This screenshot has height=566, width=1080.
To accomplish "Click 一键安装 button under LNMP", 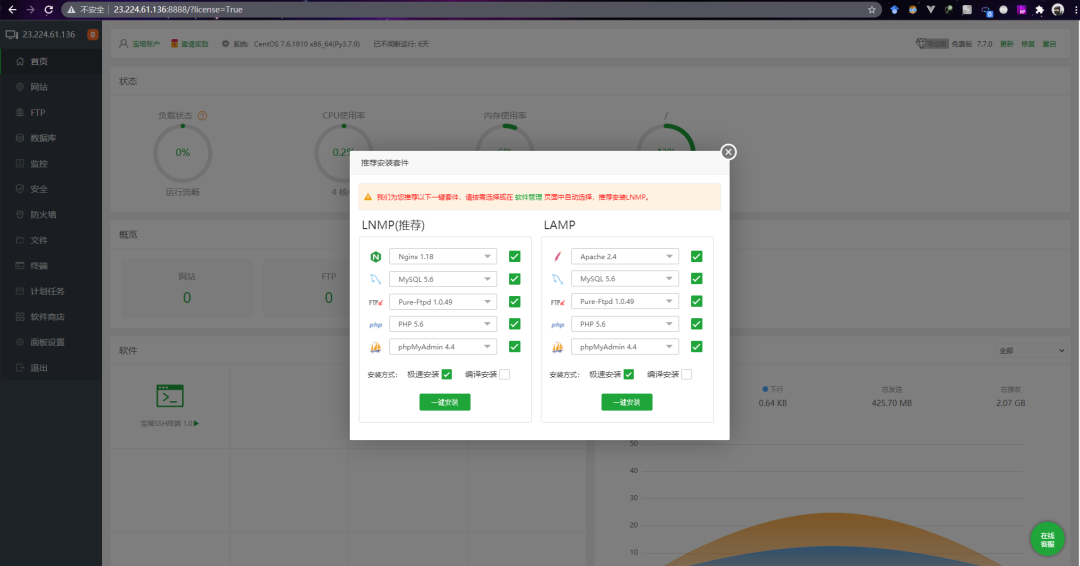I will point(445,402).
